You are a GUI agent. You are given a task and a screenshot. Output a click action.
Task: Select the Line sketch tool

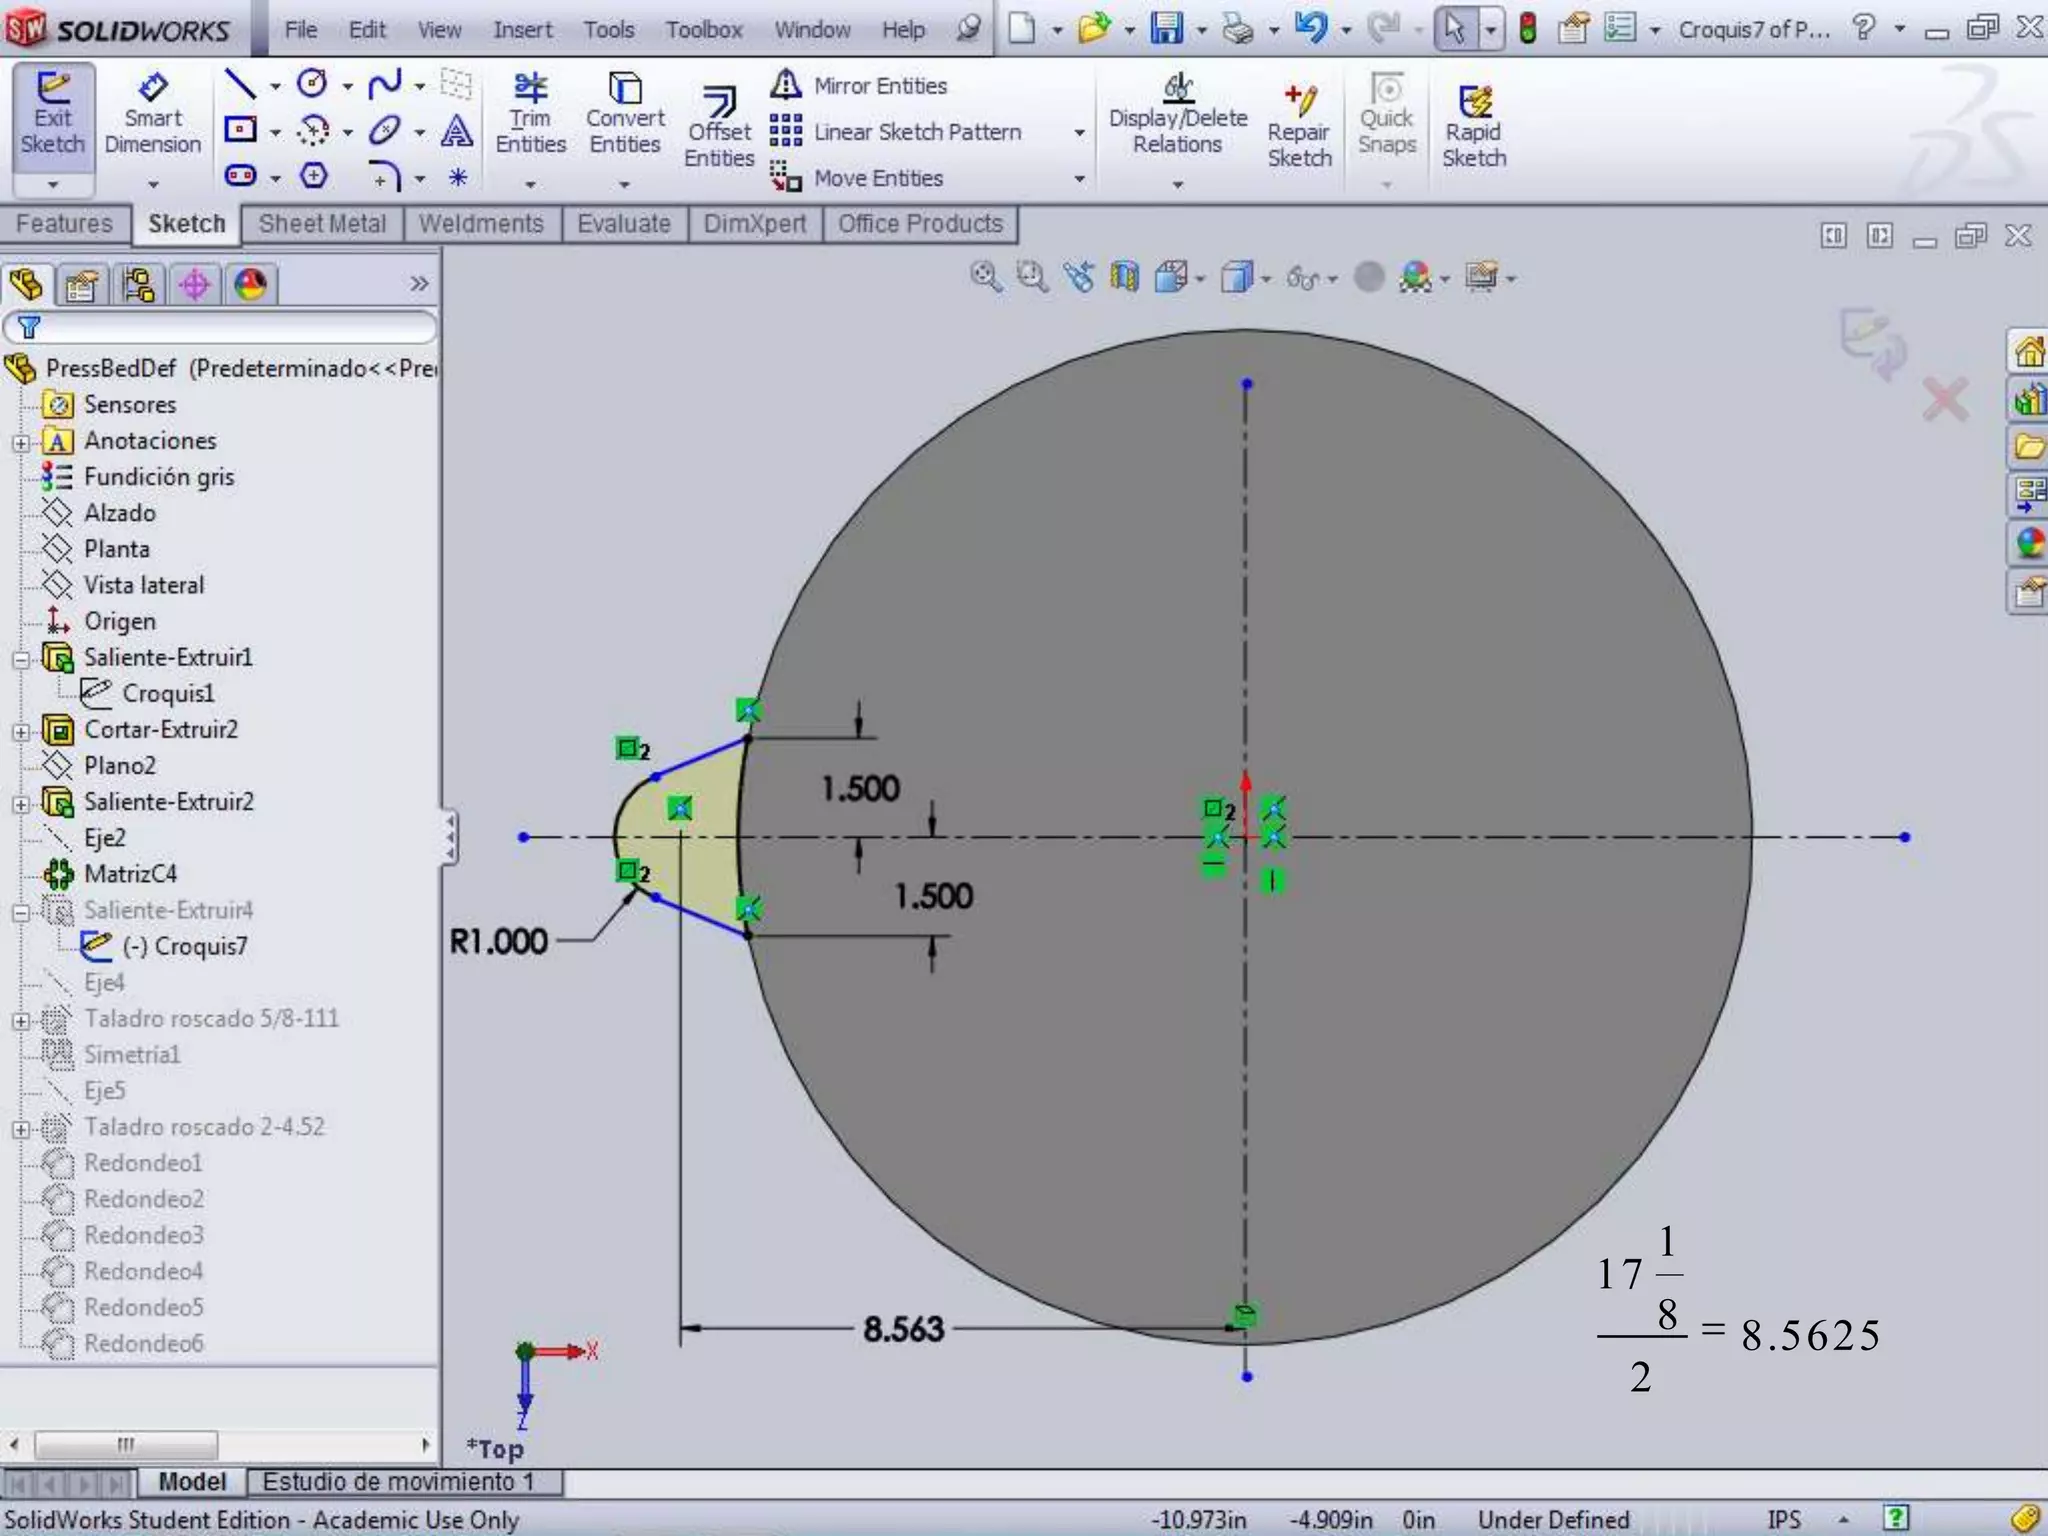tap(240, 85)
